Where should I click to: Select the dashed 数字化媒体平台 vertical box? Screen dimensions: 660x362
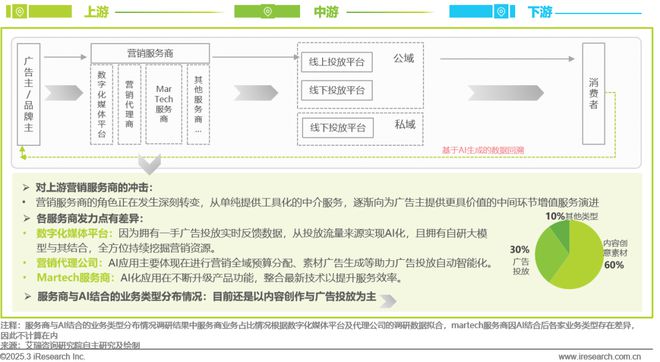coord(102,104)
